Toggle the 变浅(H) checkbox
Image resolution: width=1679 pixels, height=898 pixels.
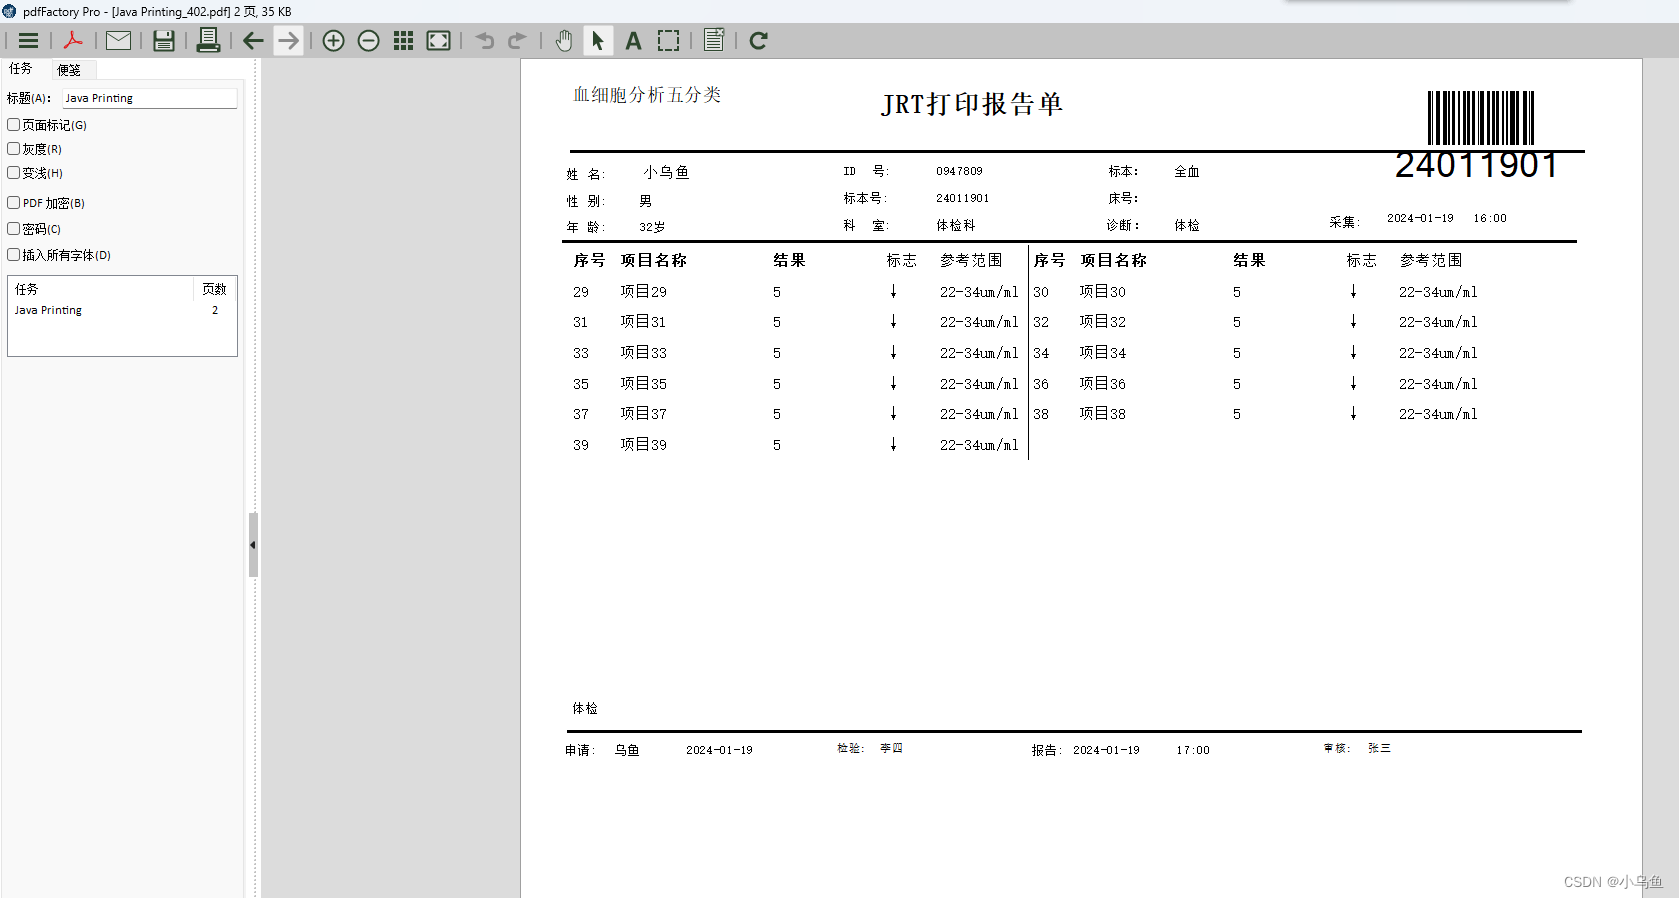(14, 173)
